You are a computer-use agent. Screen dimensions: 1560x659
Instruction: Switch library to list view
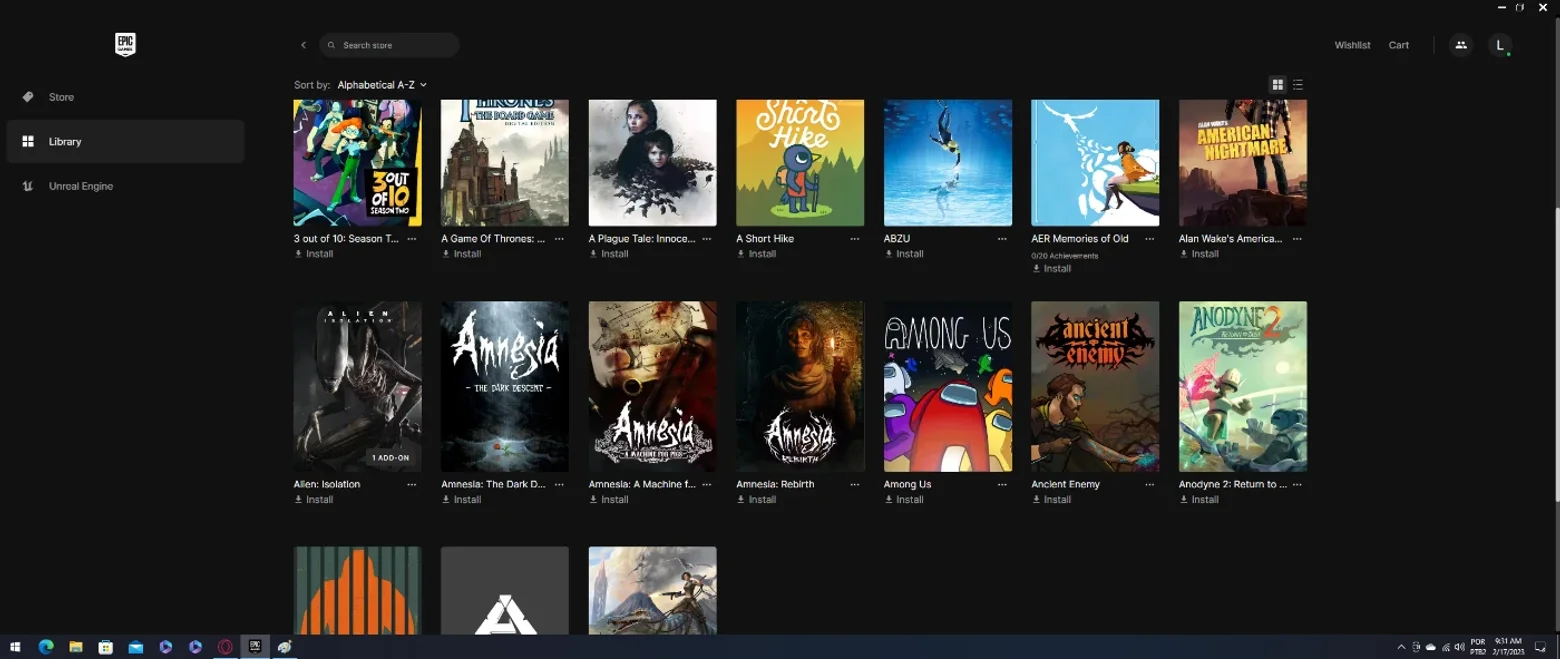(1298, 85)
